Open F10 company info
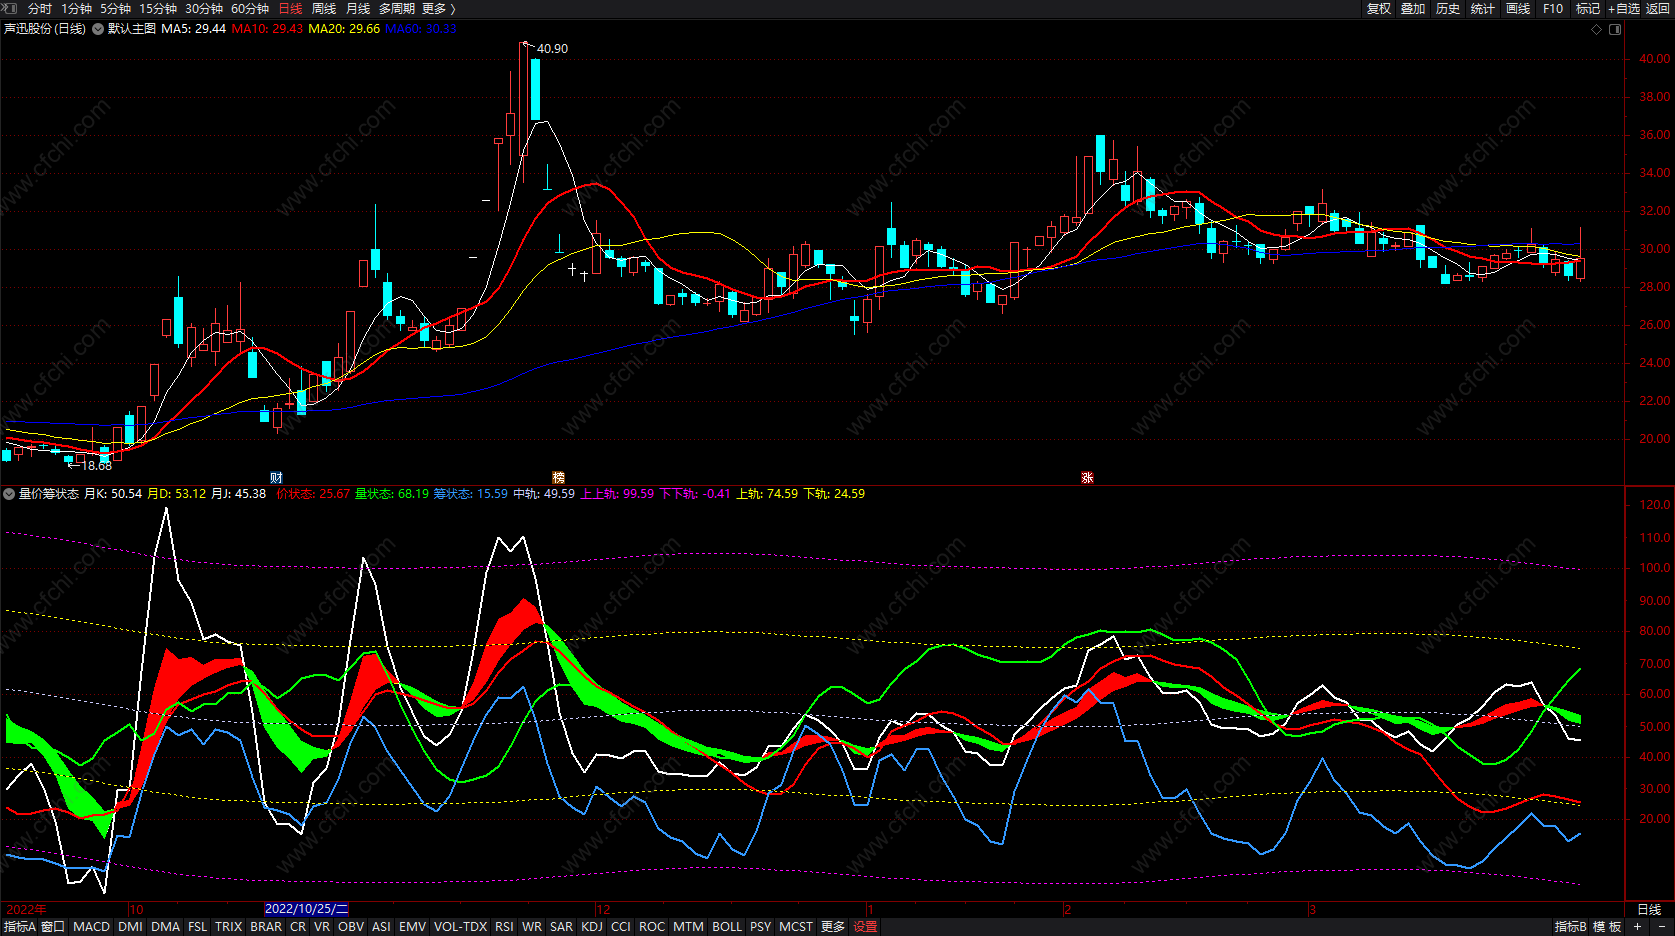The width and height of the screenshot is (1675, 936). [1553, 8]
